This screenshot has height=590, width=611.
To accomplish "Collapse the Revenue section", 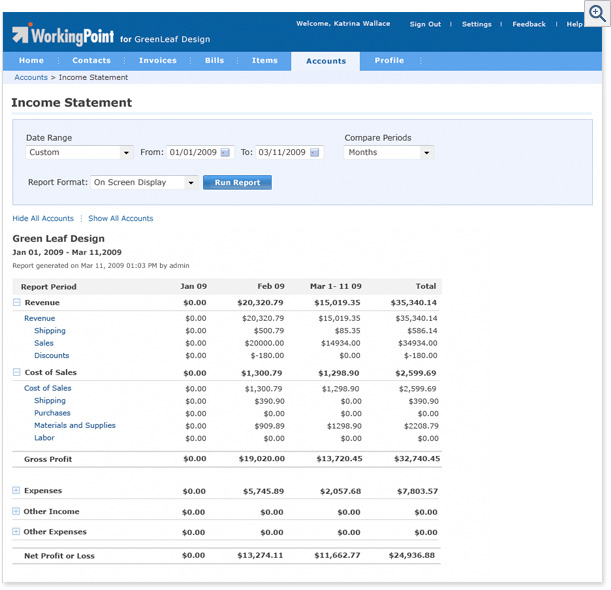I will [16, 302].
